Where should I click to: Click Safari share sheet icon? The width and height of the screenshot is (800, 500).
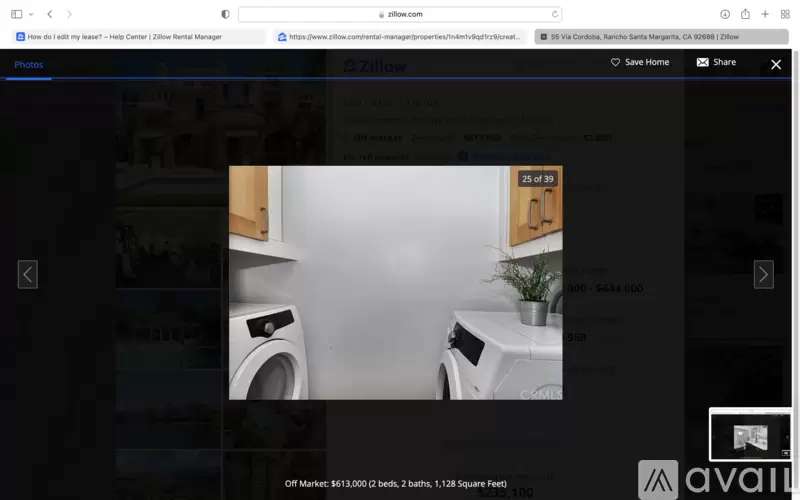[745, 14]
